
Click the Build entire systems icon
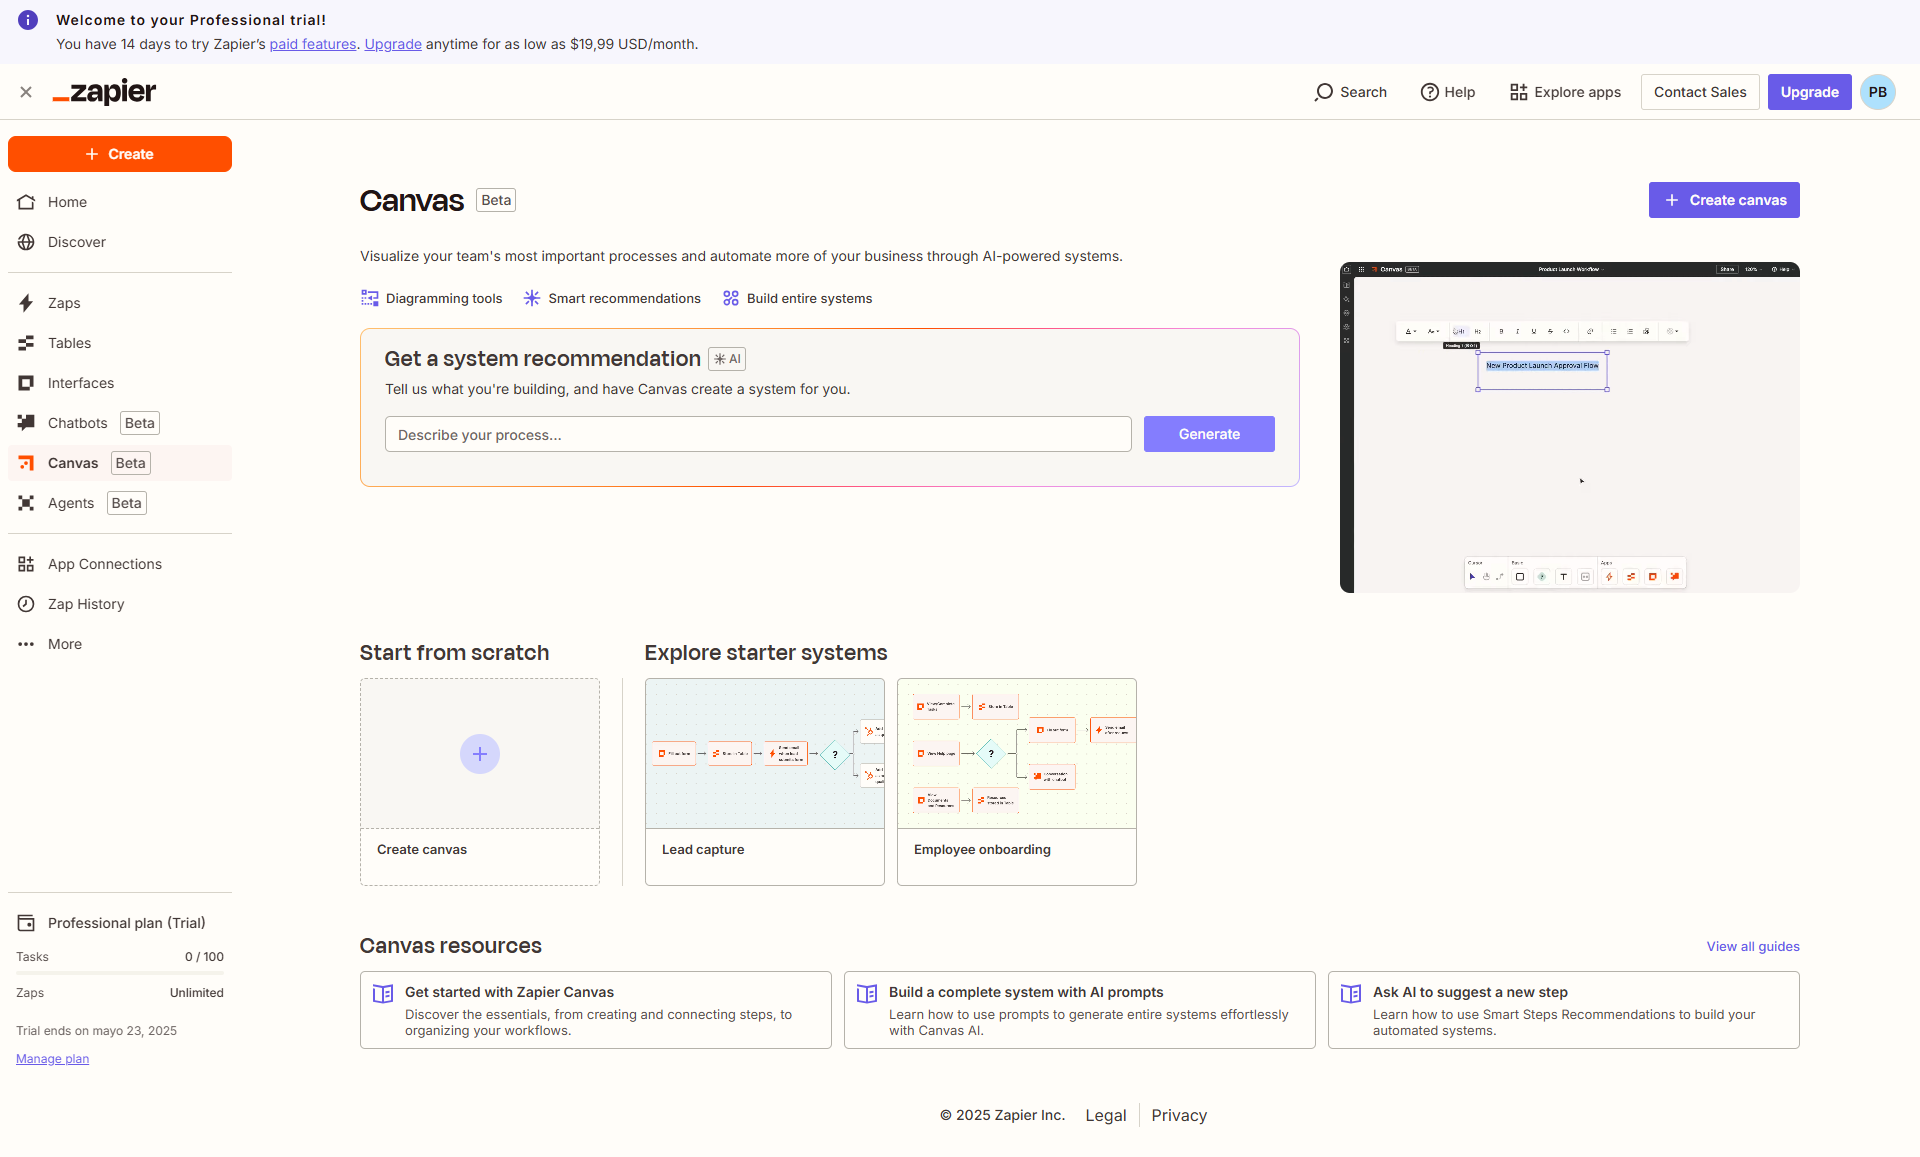point(731,298)
